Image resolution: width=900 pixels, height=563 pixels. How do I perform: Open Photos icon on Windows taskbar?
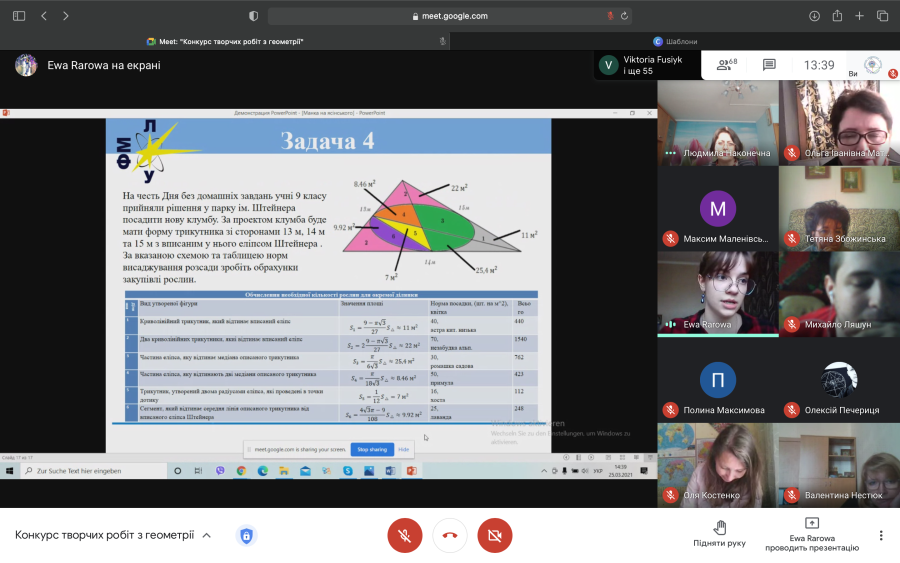(368, 471)
